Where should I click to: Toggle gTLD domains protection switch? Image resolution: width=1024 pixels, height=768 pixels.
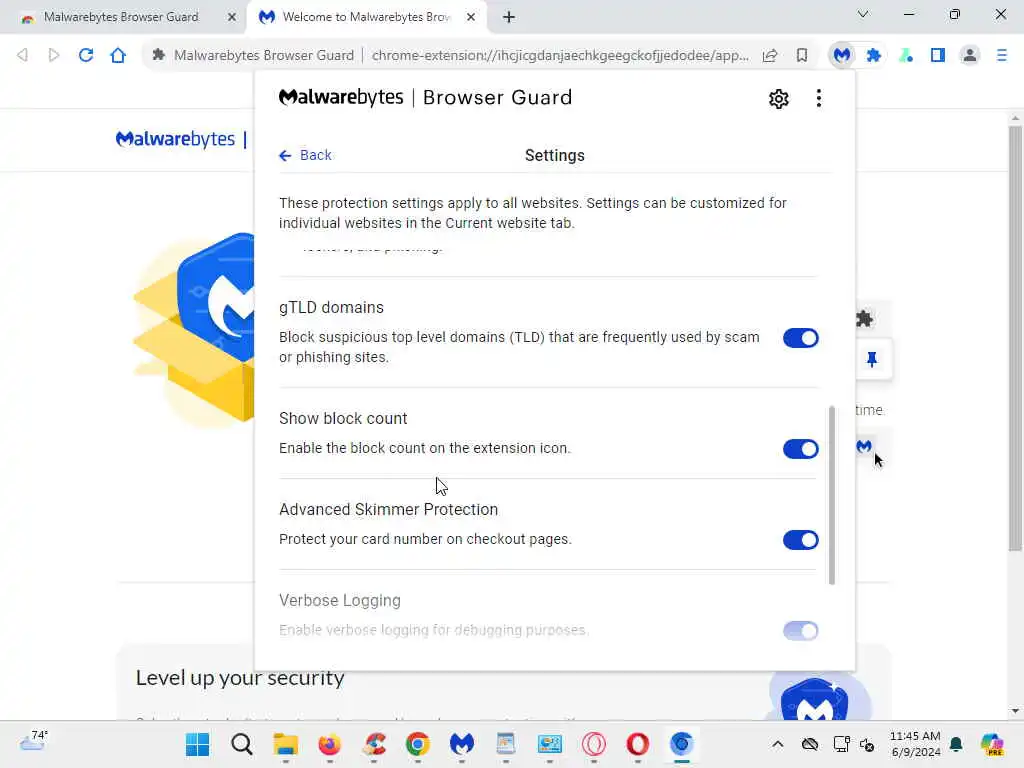coord(800,338)
